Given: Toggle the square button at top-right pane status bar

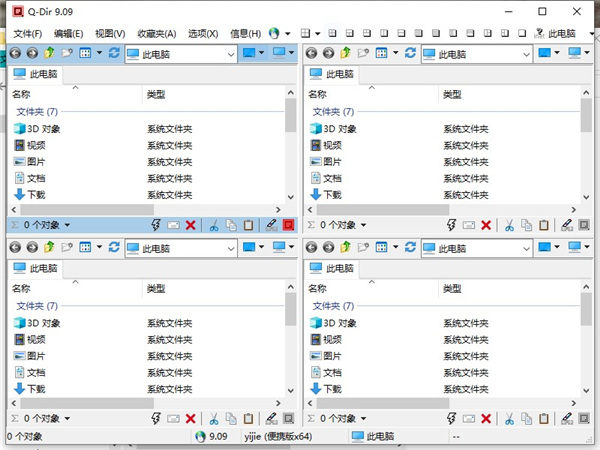Looking at the screenshot, I should pyautogui.click(x=586, y=226).
